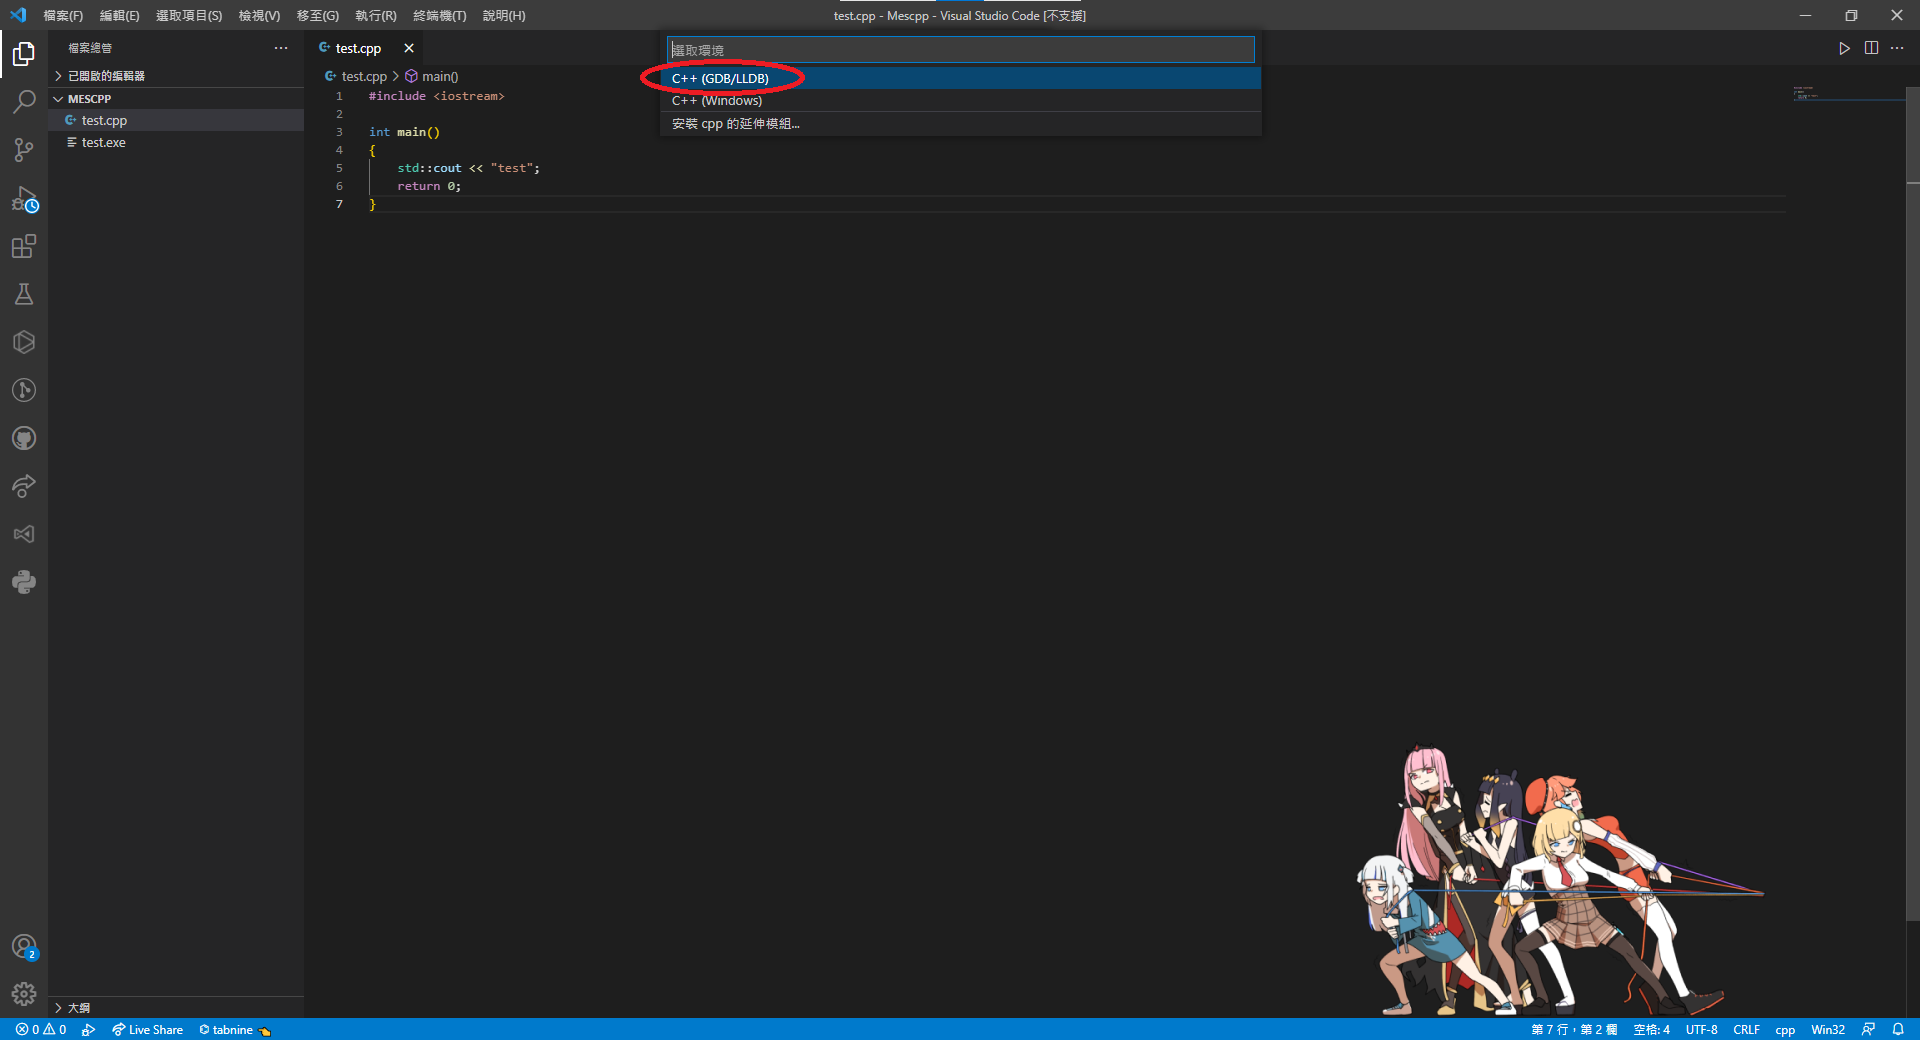This screenshot has height=1040, width=1920.
Task: Click the VS Code logo icon
Action: tap(17, 15)
